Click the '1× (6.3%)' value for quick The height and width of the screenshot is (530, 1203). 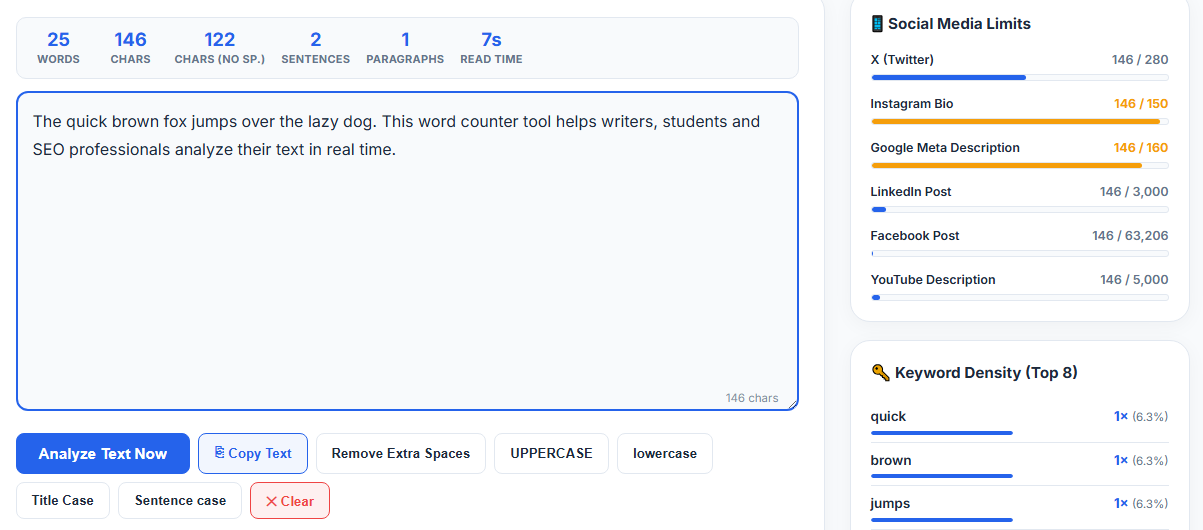click(x=1141, y=416)
